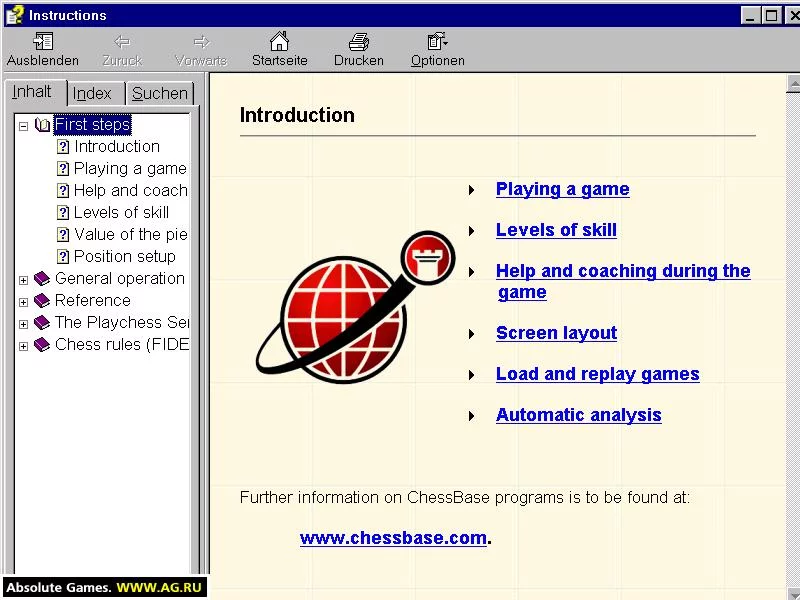This screenshot has height=600, width=800.
Task: Open the Levels of skill link
Action: (556, 230)
